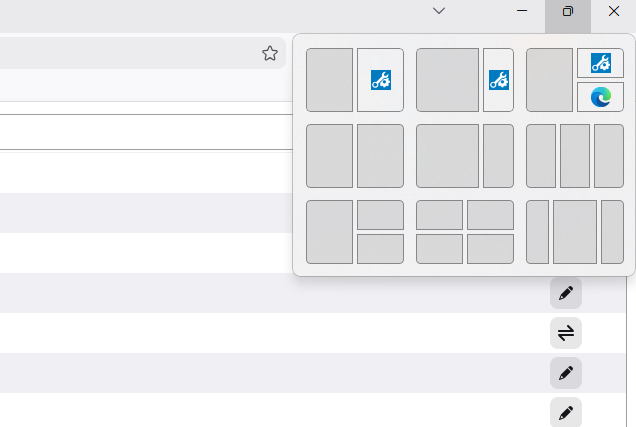Snap to the large left zone beside the Edge layout
This screenshot has height=427, width=636.
click(549, 80)
